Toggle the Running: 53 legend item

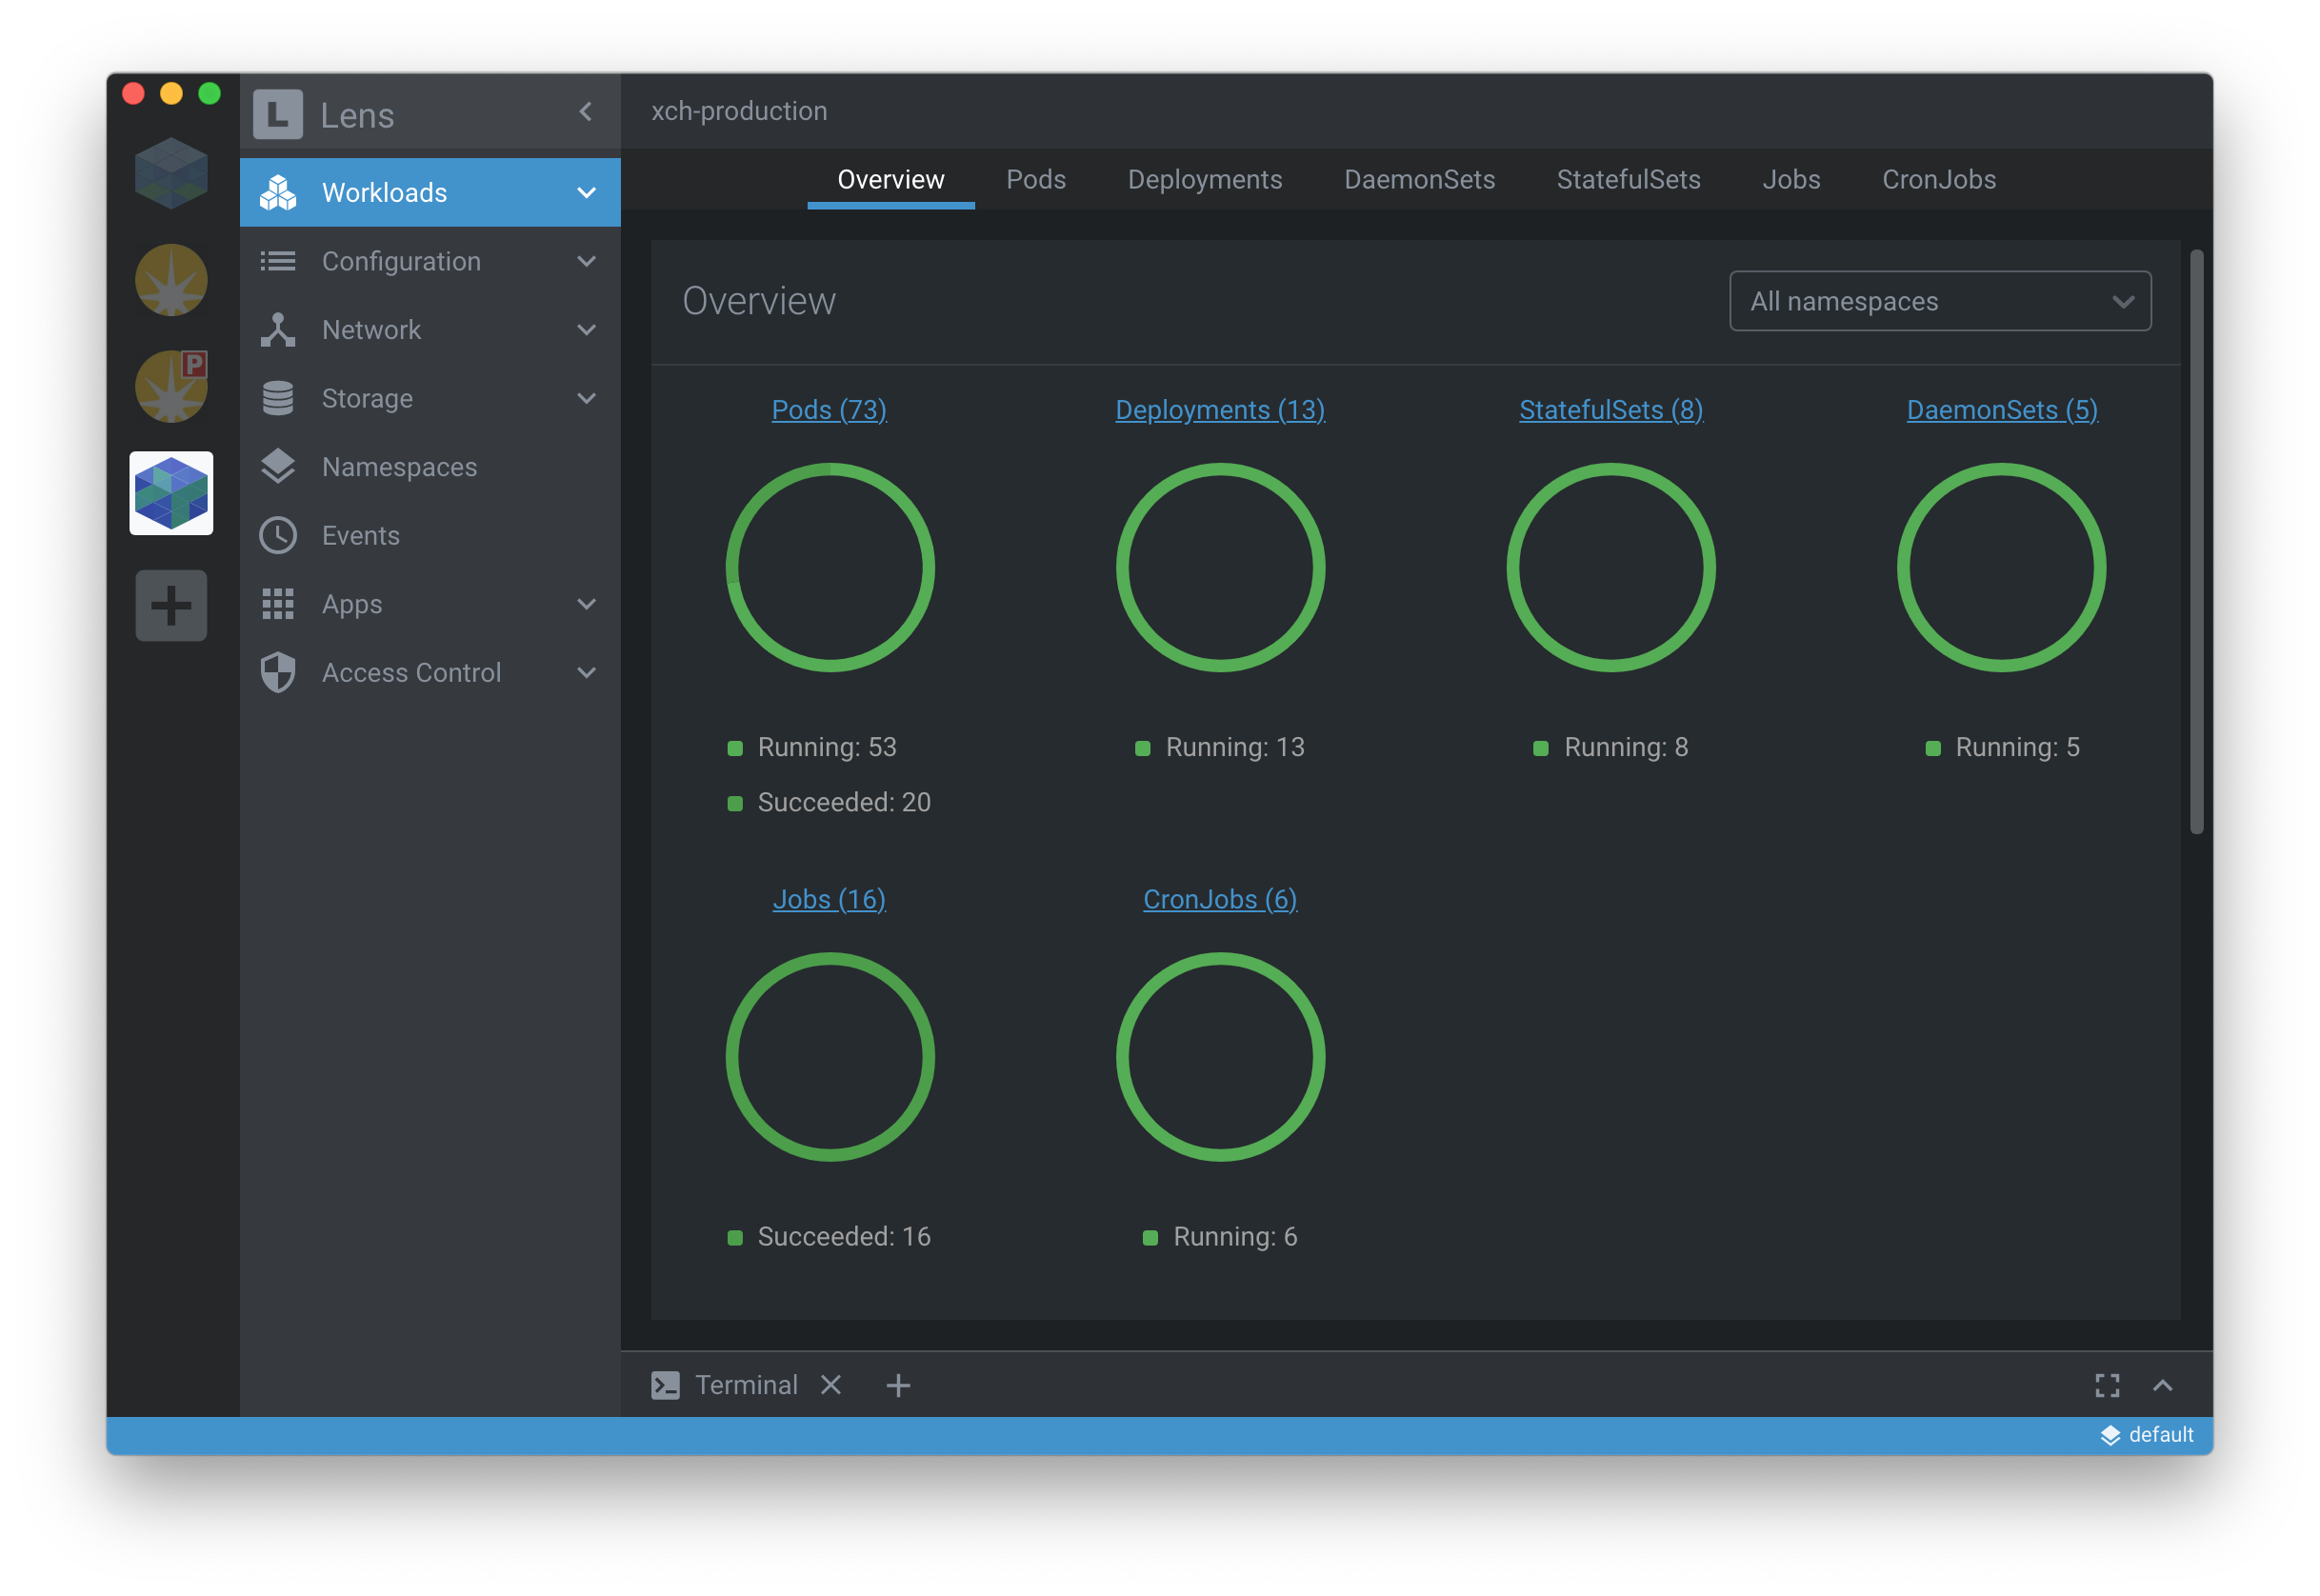click(x=812, y=747)
